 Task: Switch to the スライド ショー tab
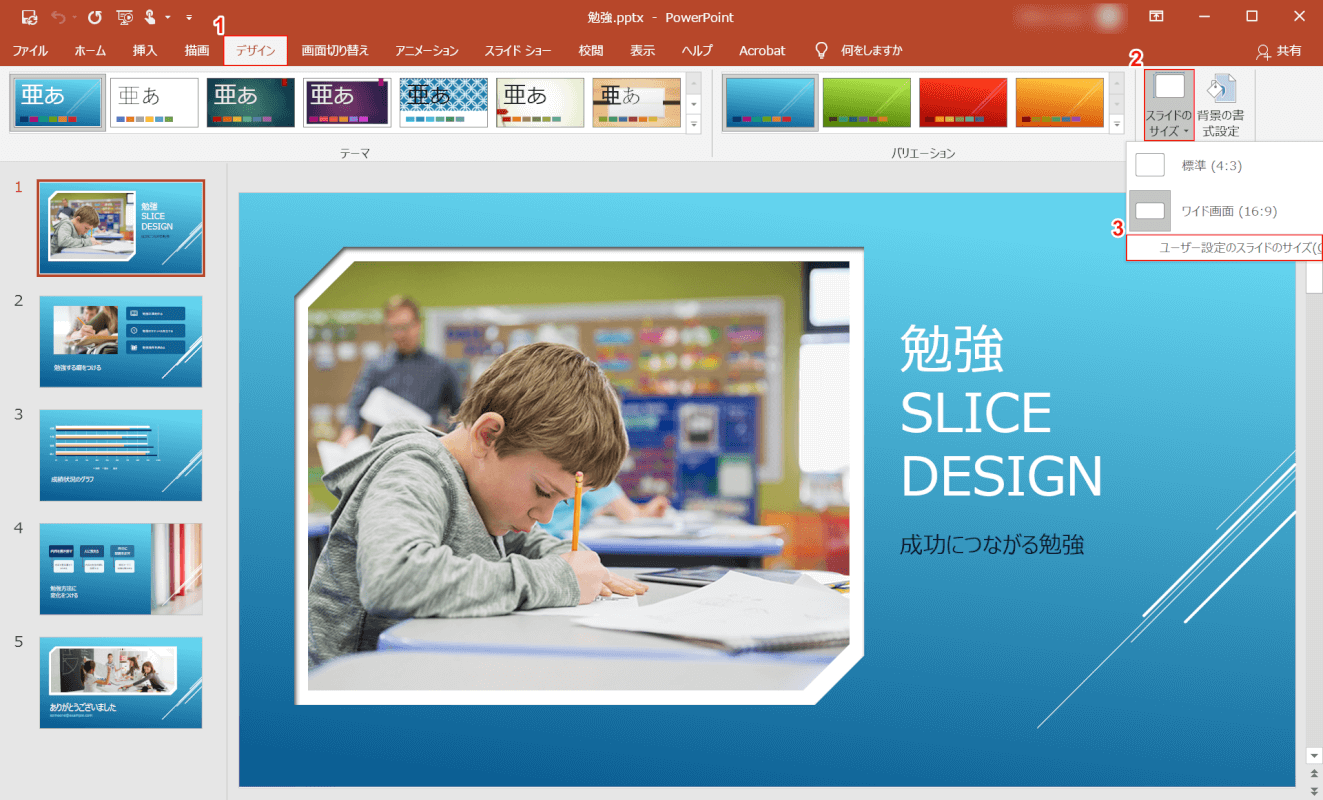point(518,50)
